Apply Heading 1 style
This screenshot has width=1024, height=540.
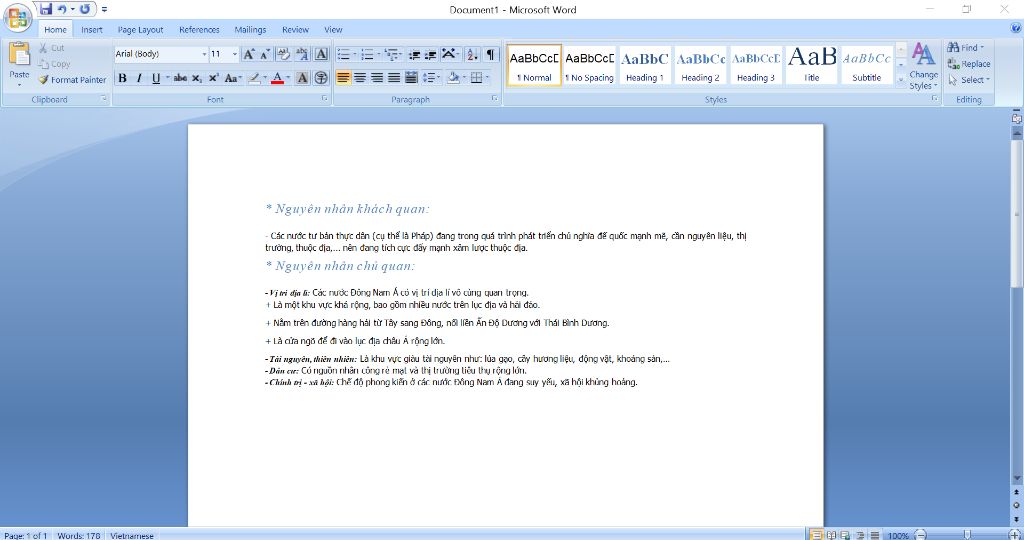pos(645,65)
